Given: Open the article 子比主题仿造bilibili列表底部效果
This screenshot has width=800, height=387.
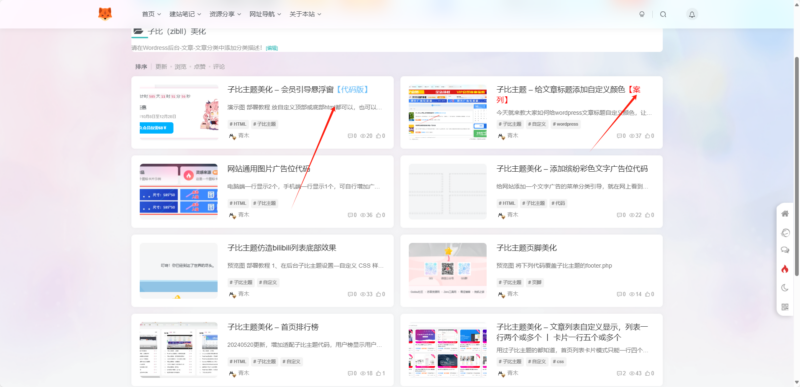Looking at the screenshot, I should click(x=282, y=248).
